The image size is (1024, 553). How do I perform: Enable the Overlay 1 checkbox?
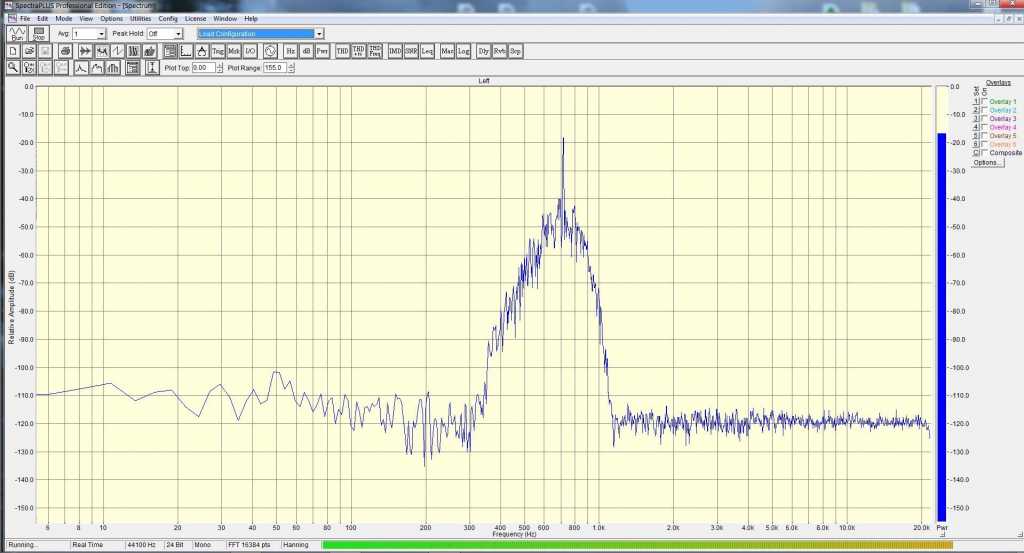click(x=985, y=101)
